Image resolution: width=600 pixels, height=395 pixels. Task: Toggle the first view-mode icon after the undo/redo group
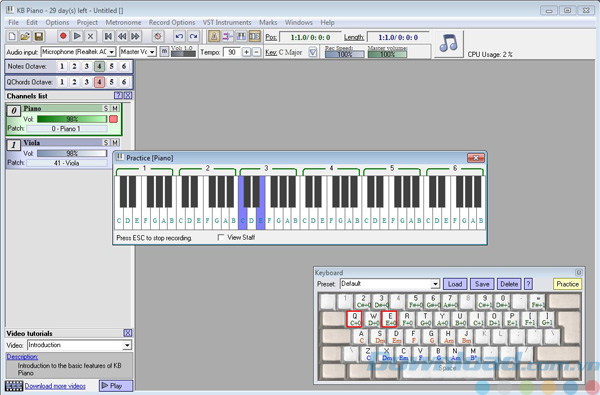coord(214,36)
